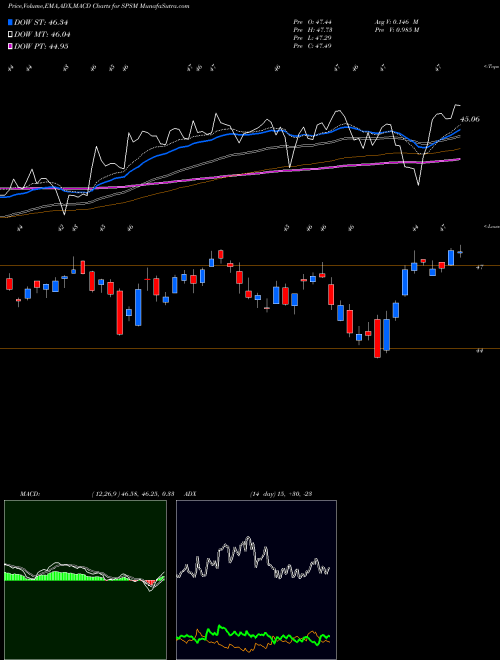Click the Avg V: 0.146 M value
500x660 pixels.
click(396, 21)
